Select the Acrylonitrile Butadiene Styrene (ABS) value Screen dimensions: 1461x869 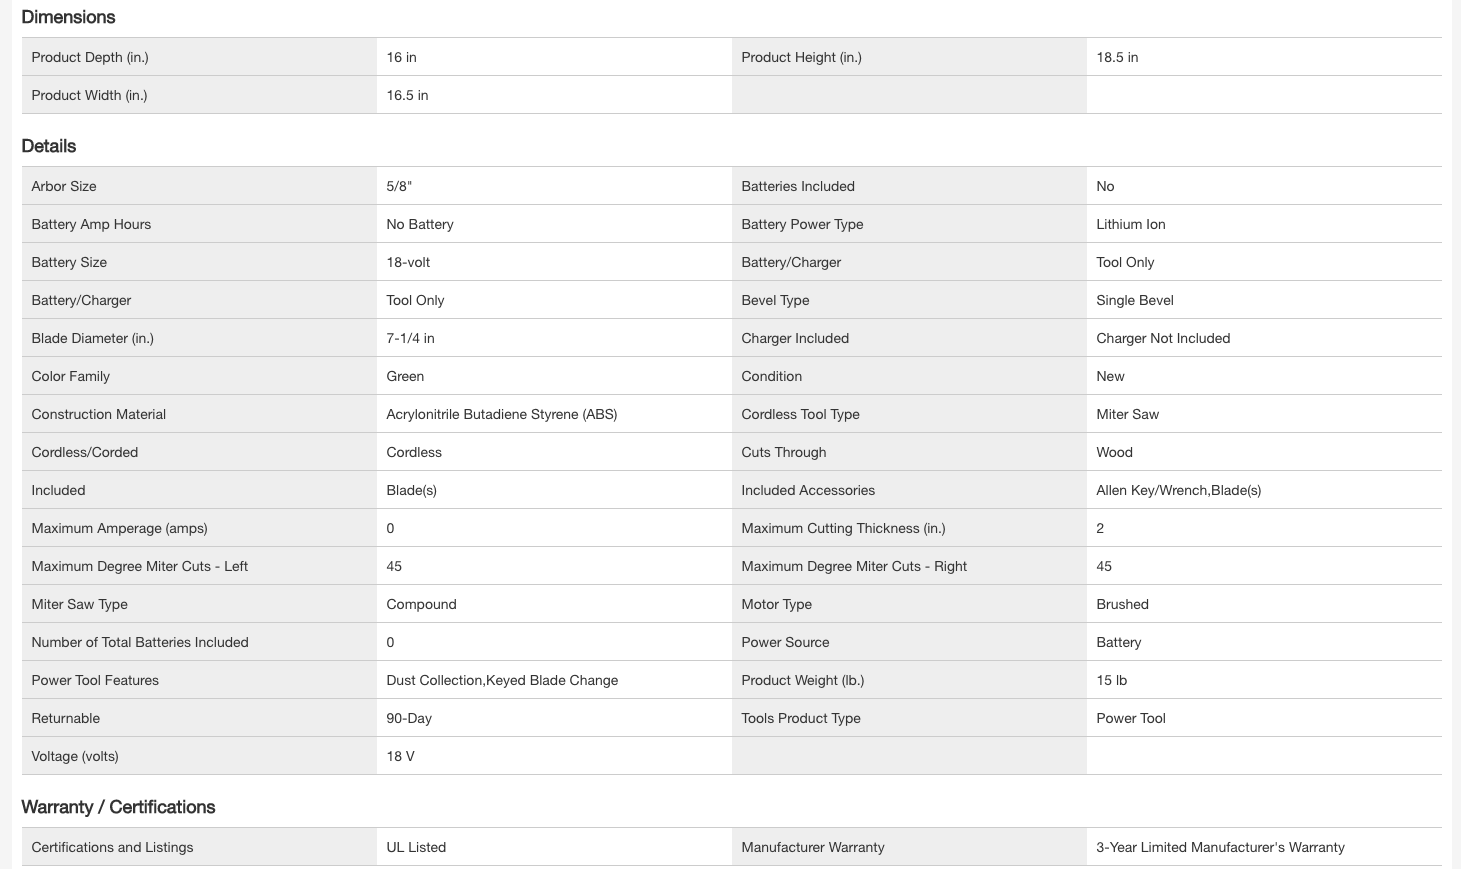[x=501, y=414]
